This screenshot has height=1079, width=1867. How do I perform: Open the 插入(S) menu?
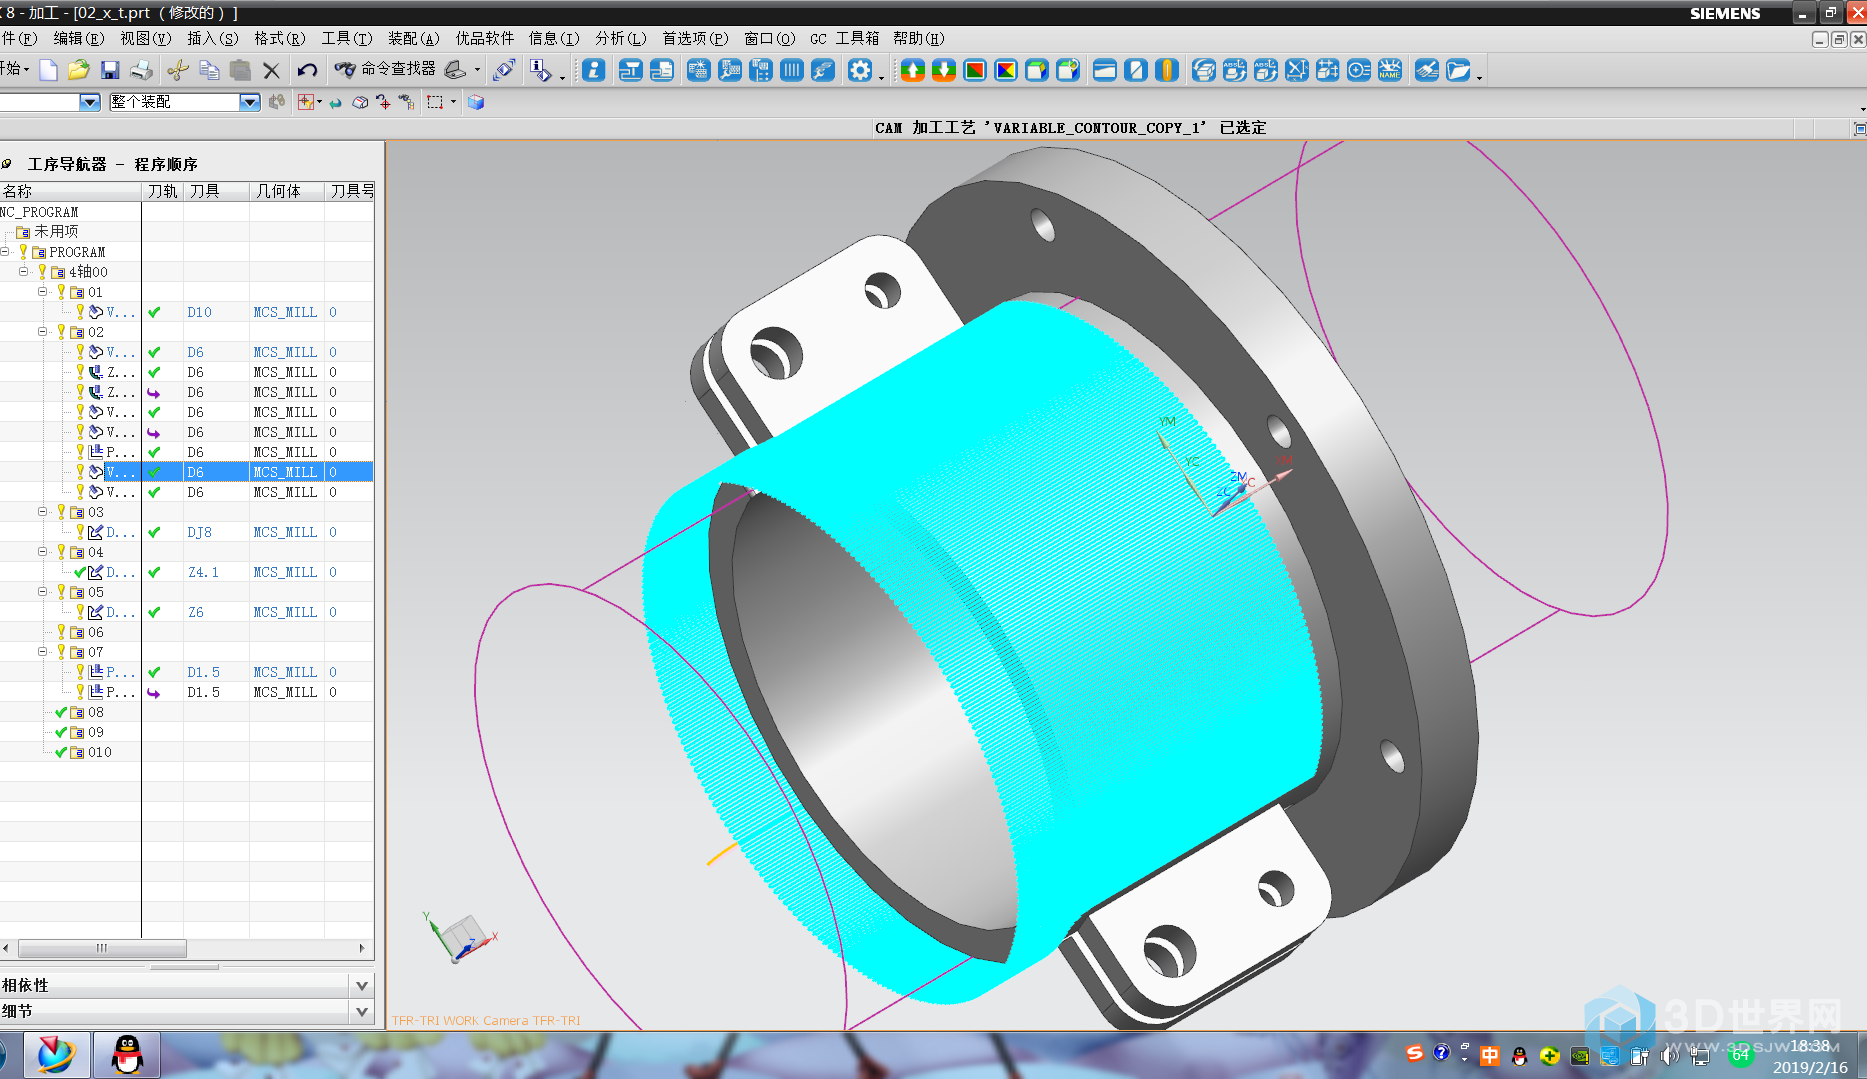pos(212,38)
